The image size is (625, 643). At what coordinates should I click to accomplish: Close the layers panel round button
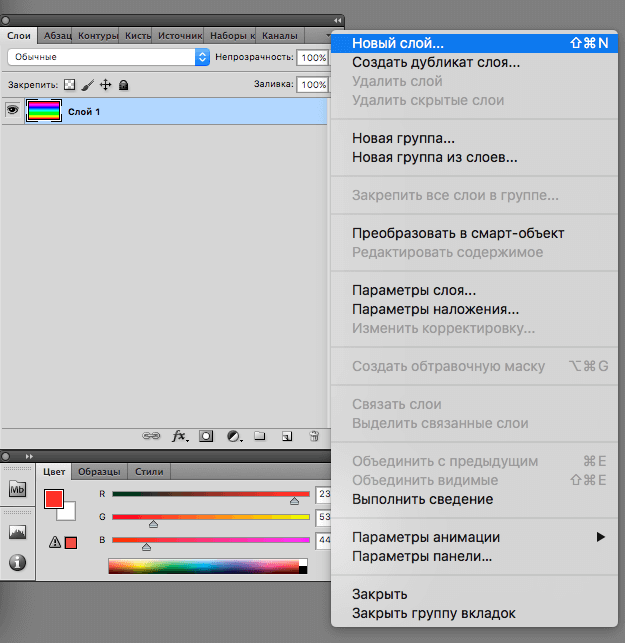[x=5, y=20]
